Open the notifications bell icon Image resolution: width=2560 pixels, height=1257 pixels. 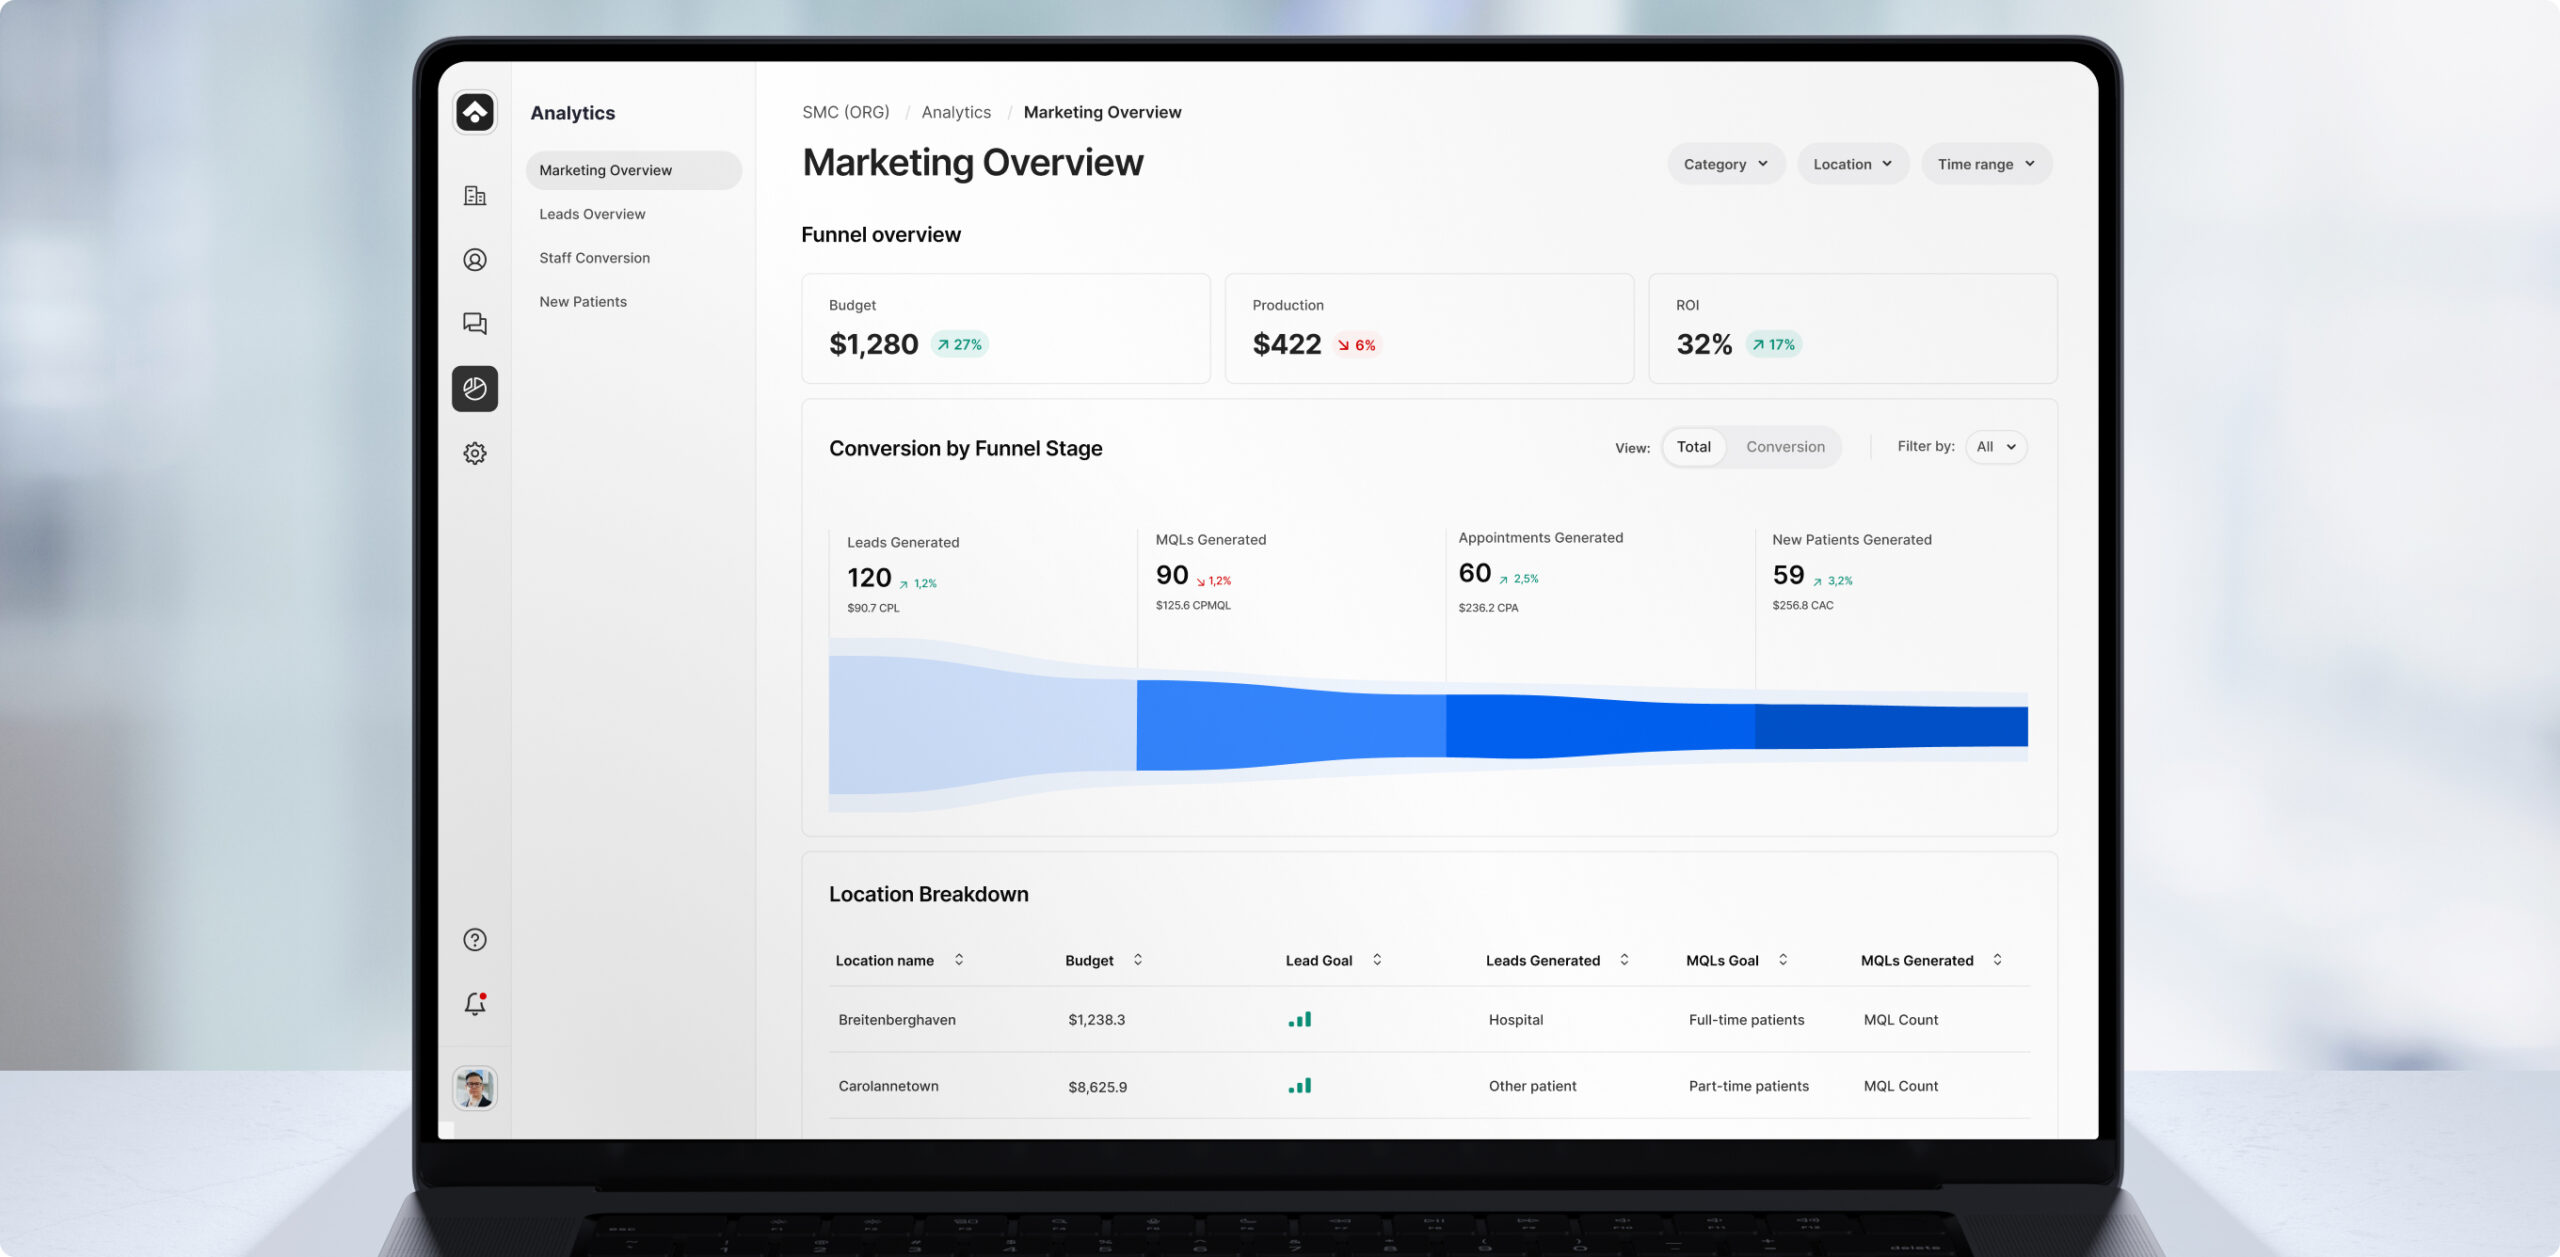(475, 1004)
